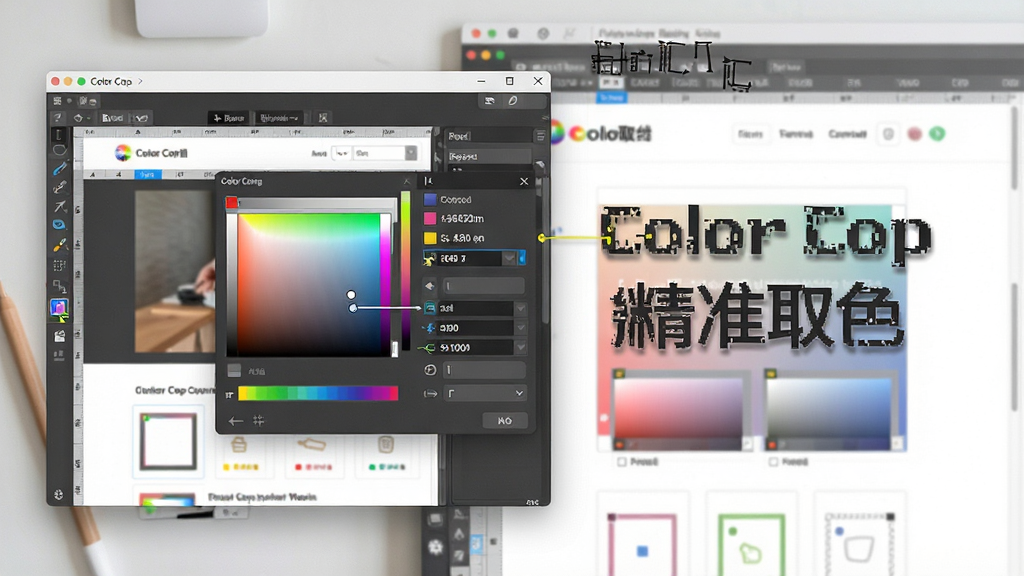Open the dropdown arrow of the 9.1000 field
This screenshot has width=1024, height=576.
pyautogui.click(x=520, y=347)
